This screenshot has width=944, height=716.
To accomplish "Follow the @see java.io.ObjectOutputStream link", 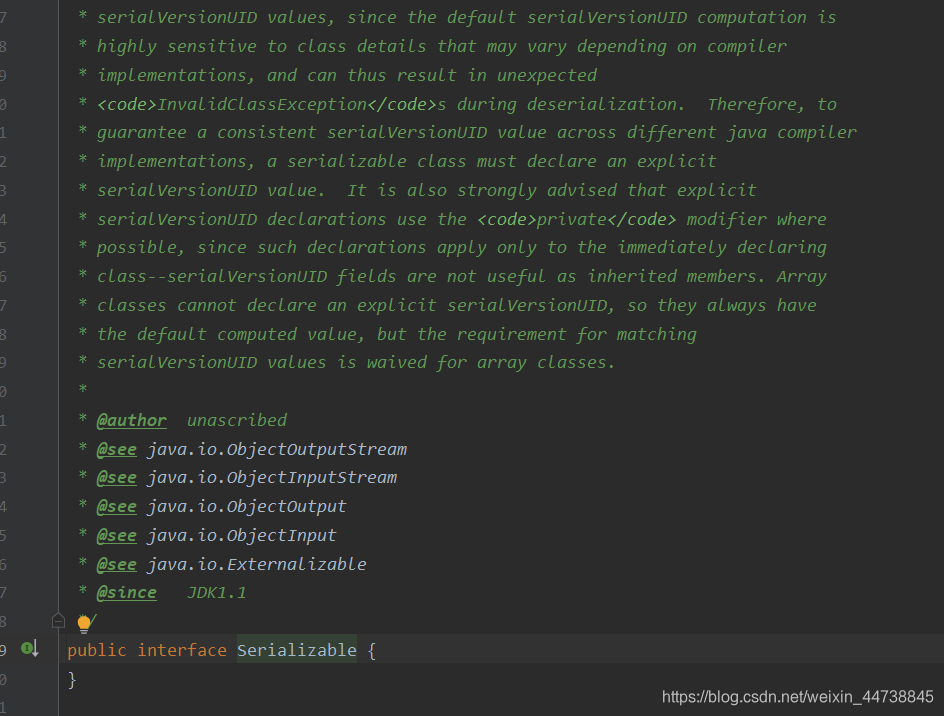I will (x=275, y=448).
